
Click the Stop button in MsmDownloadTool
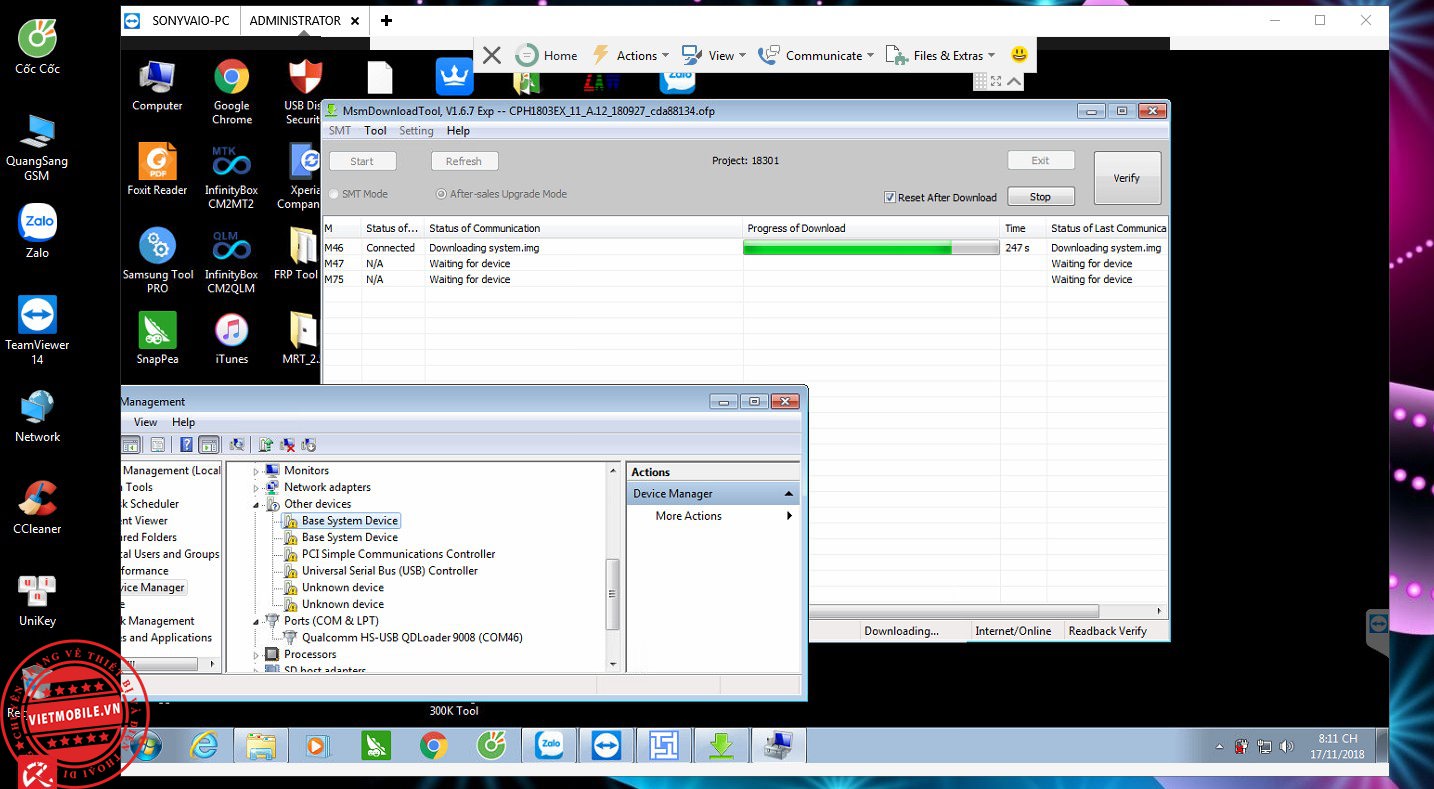coord(1040,197)
